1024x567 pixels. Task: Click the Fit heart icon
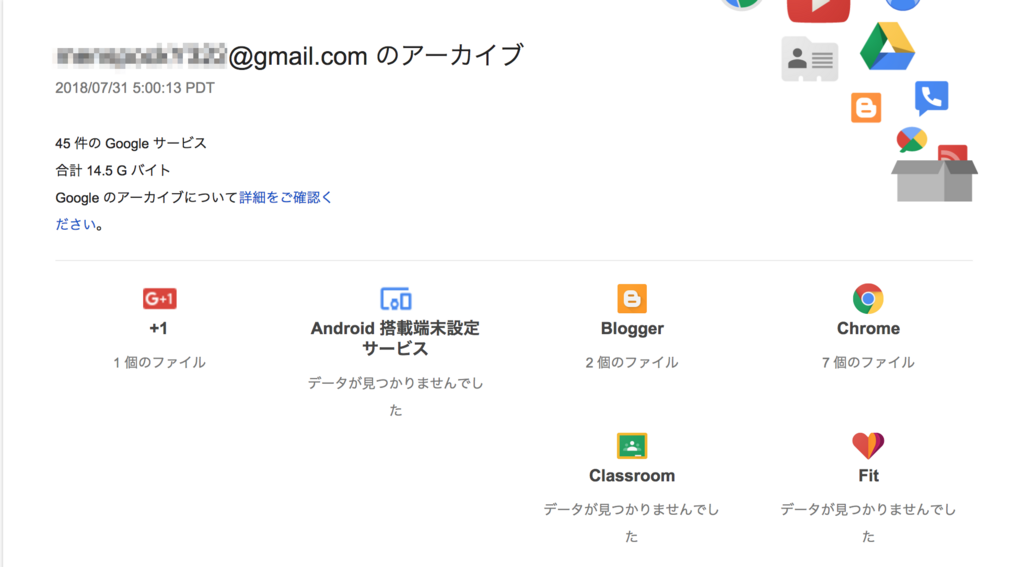click(x=868, y=446)
